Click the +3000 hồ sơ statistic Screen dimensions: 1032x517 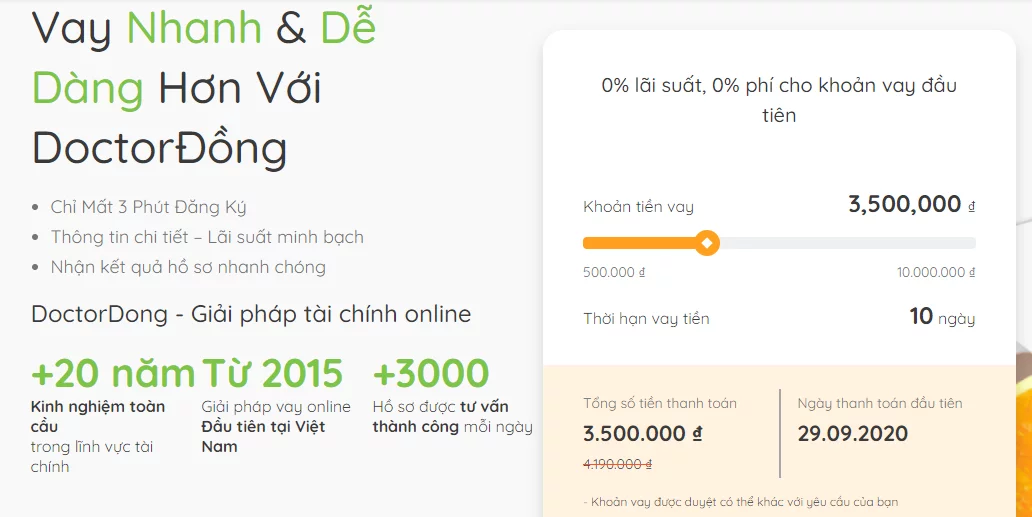pos(431,373)
